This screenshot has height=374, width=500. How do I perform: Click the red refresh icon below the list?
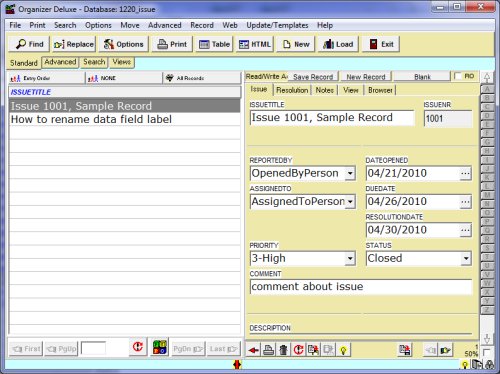point(138,347)
